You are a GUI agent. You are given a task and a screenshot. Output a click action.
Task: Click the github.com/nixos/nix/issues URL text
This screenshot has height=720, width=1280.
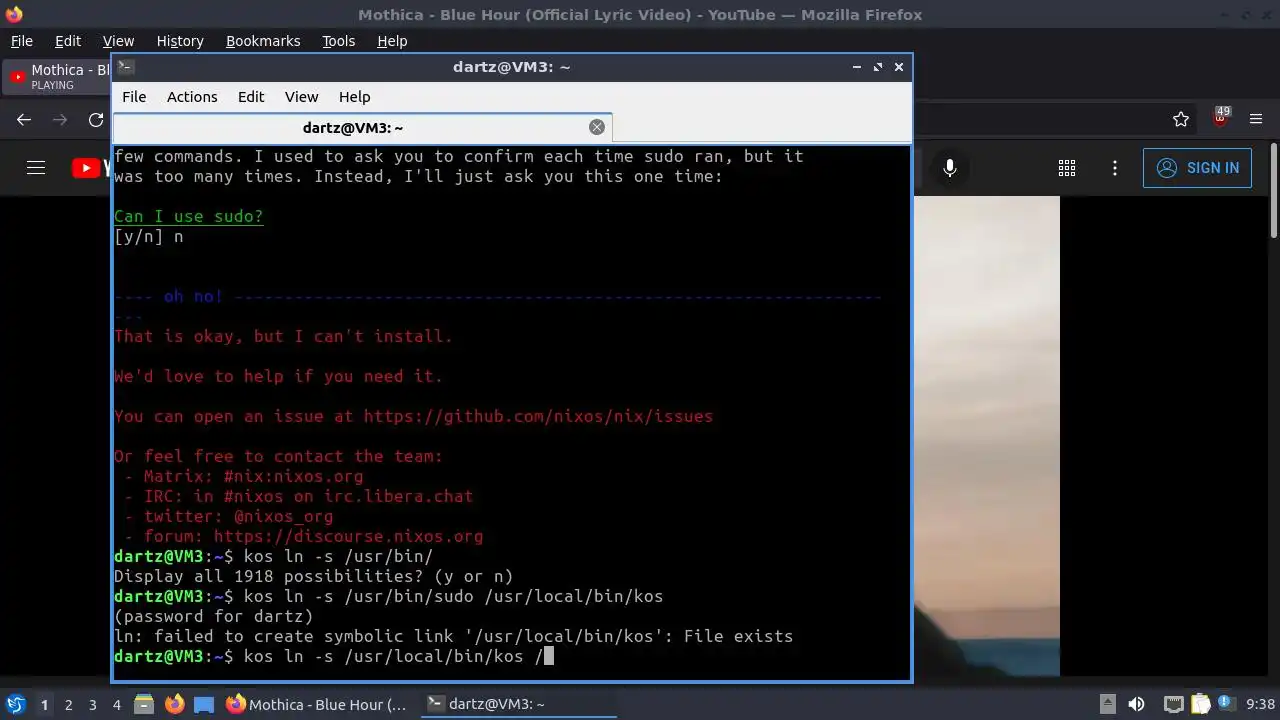[x=538, y=417]
